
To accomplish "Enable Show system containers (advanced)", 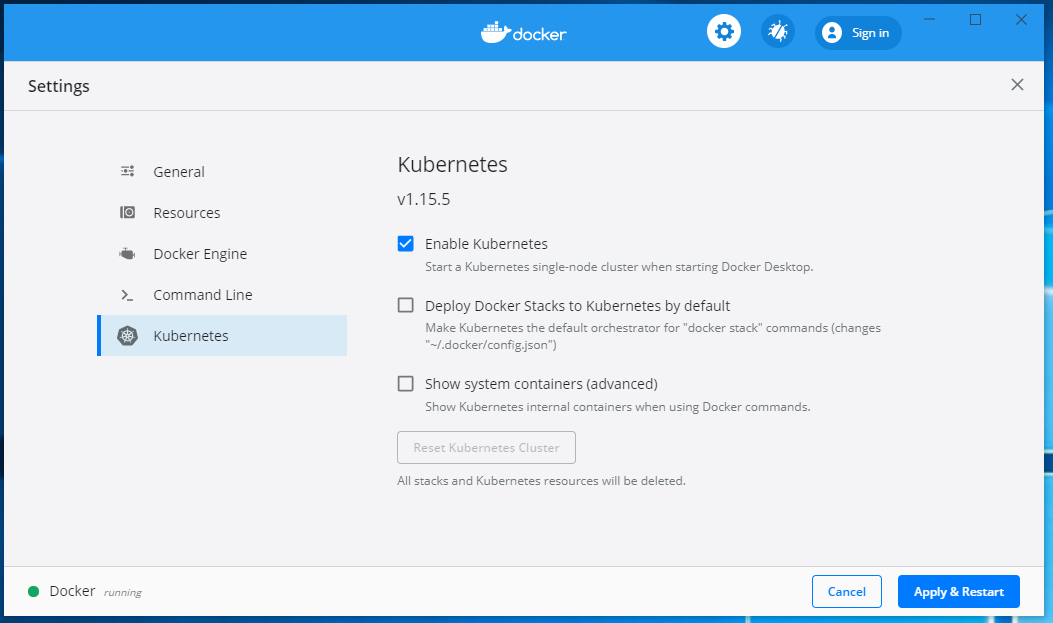I will 406,383.
